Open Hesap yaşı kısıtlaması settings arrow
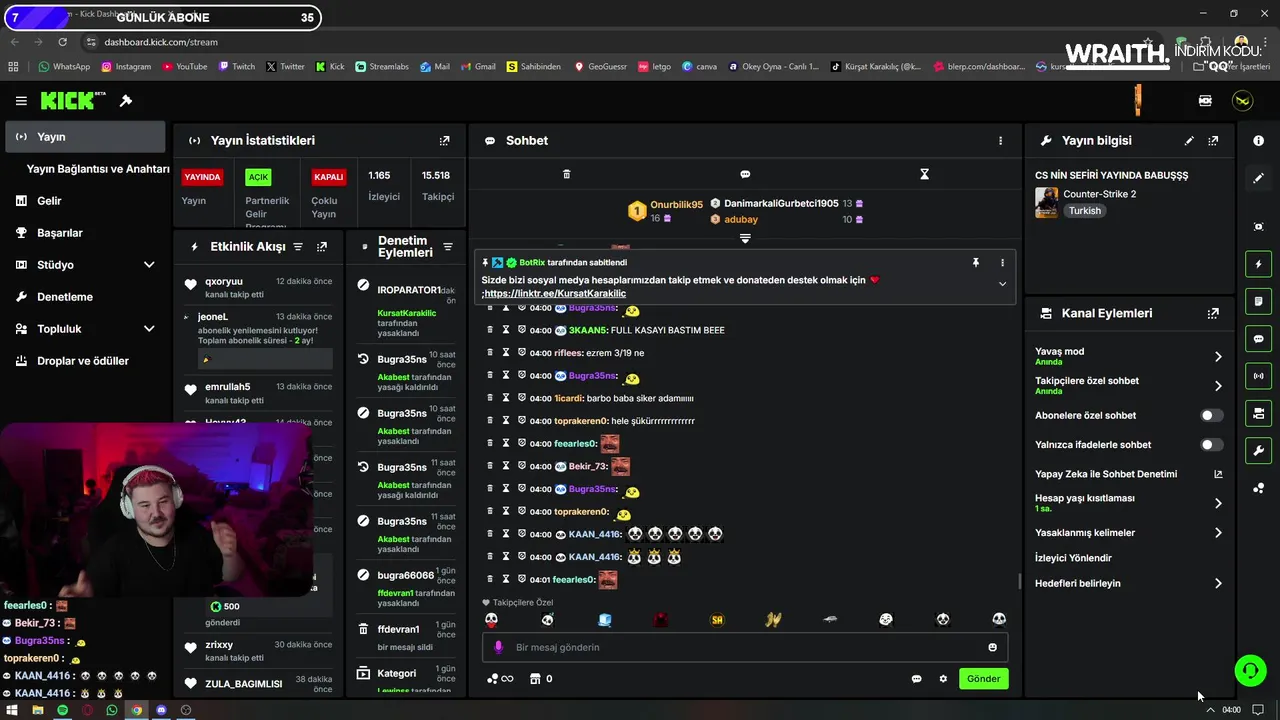1280x720 pixels. (x=1218, y=503)
